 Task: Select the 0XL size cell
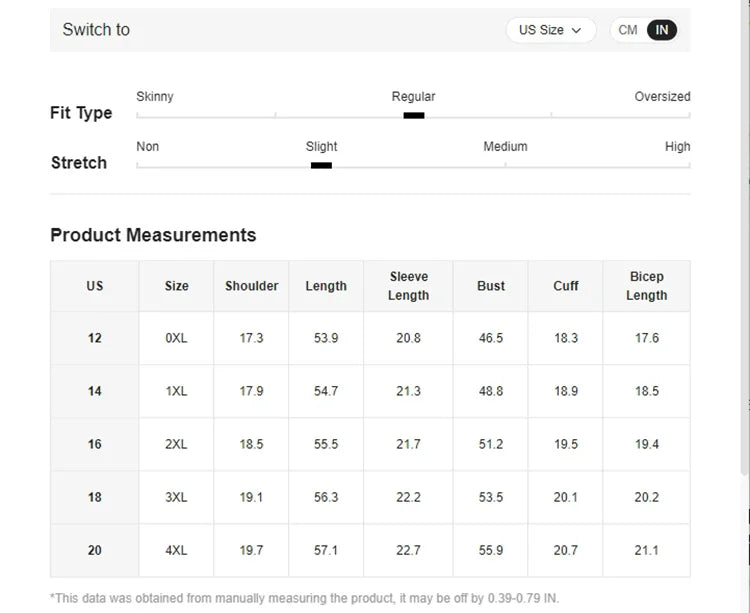pos(176,338)
